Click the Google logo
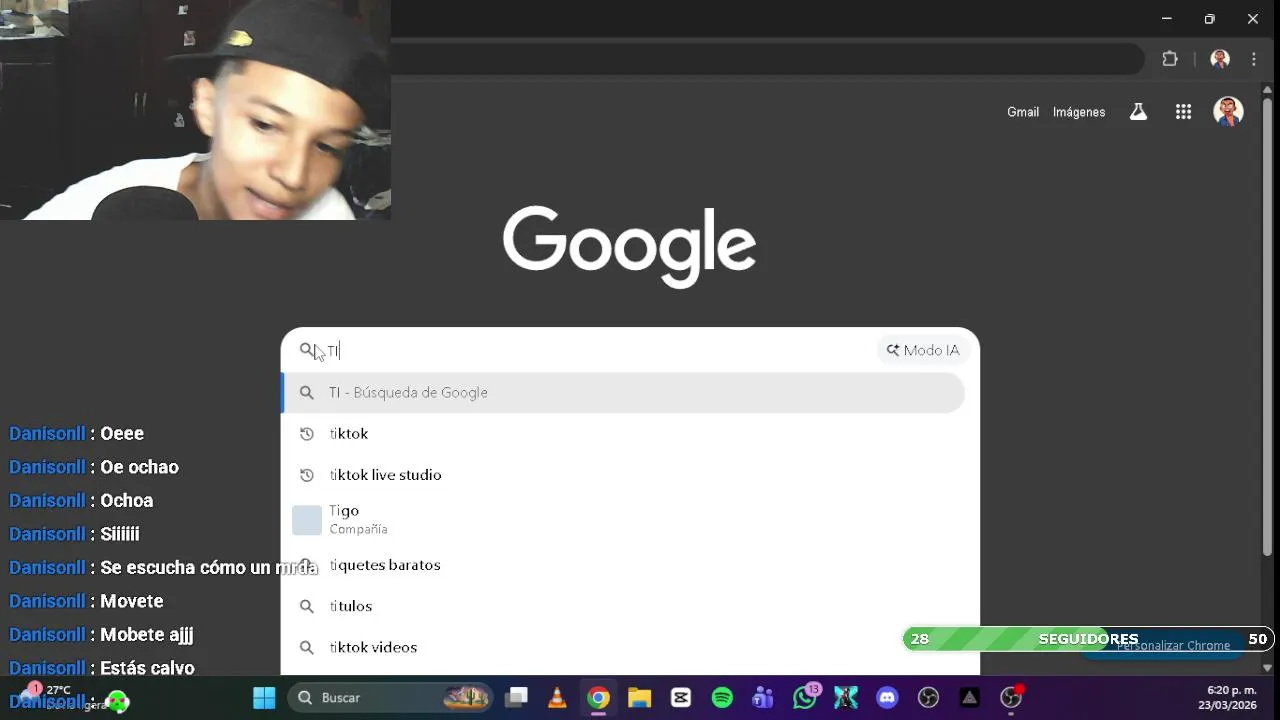 (629, 247)
